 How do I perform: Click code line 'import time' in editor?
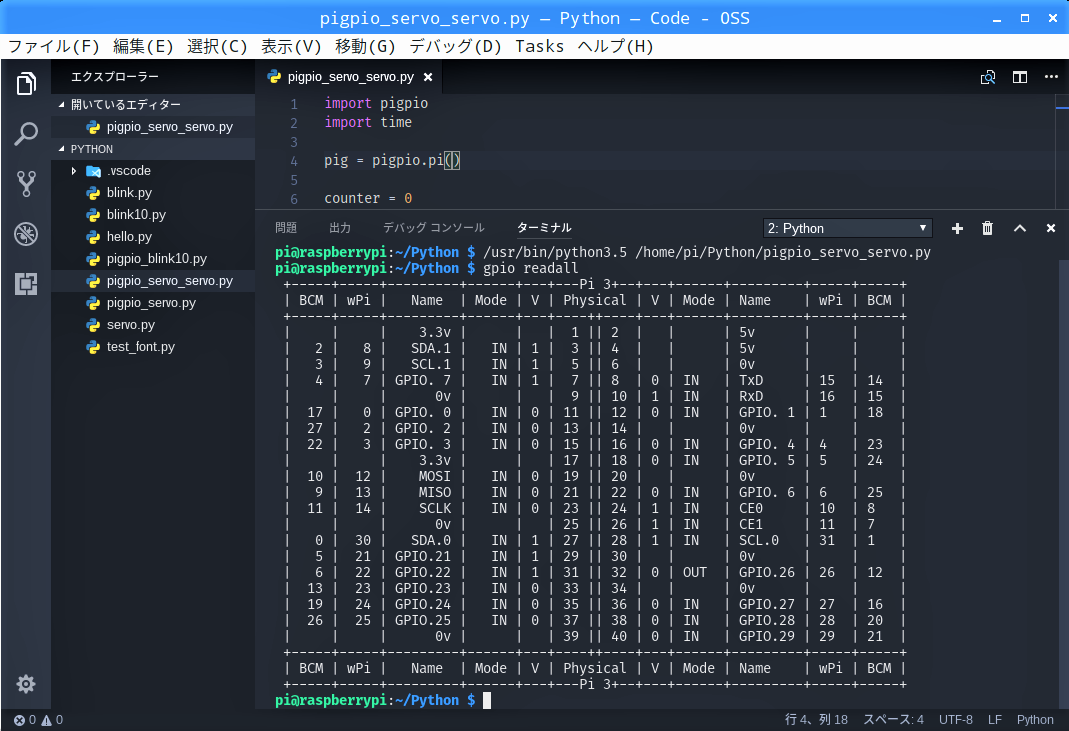[x=368, y=122]
